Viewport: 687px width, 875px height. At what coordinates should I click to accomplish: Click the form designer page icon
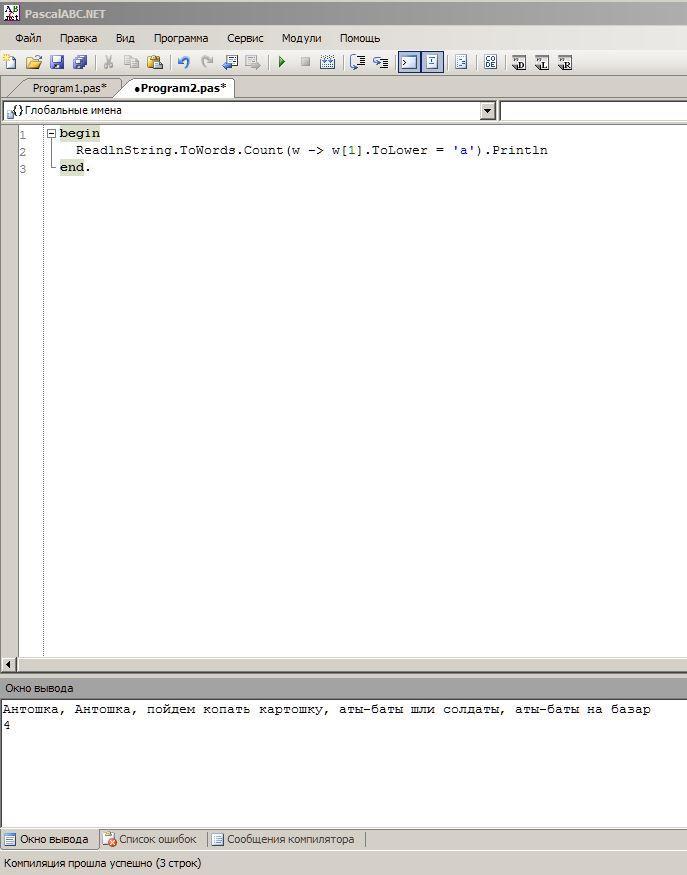(x=461, y=62)
